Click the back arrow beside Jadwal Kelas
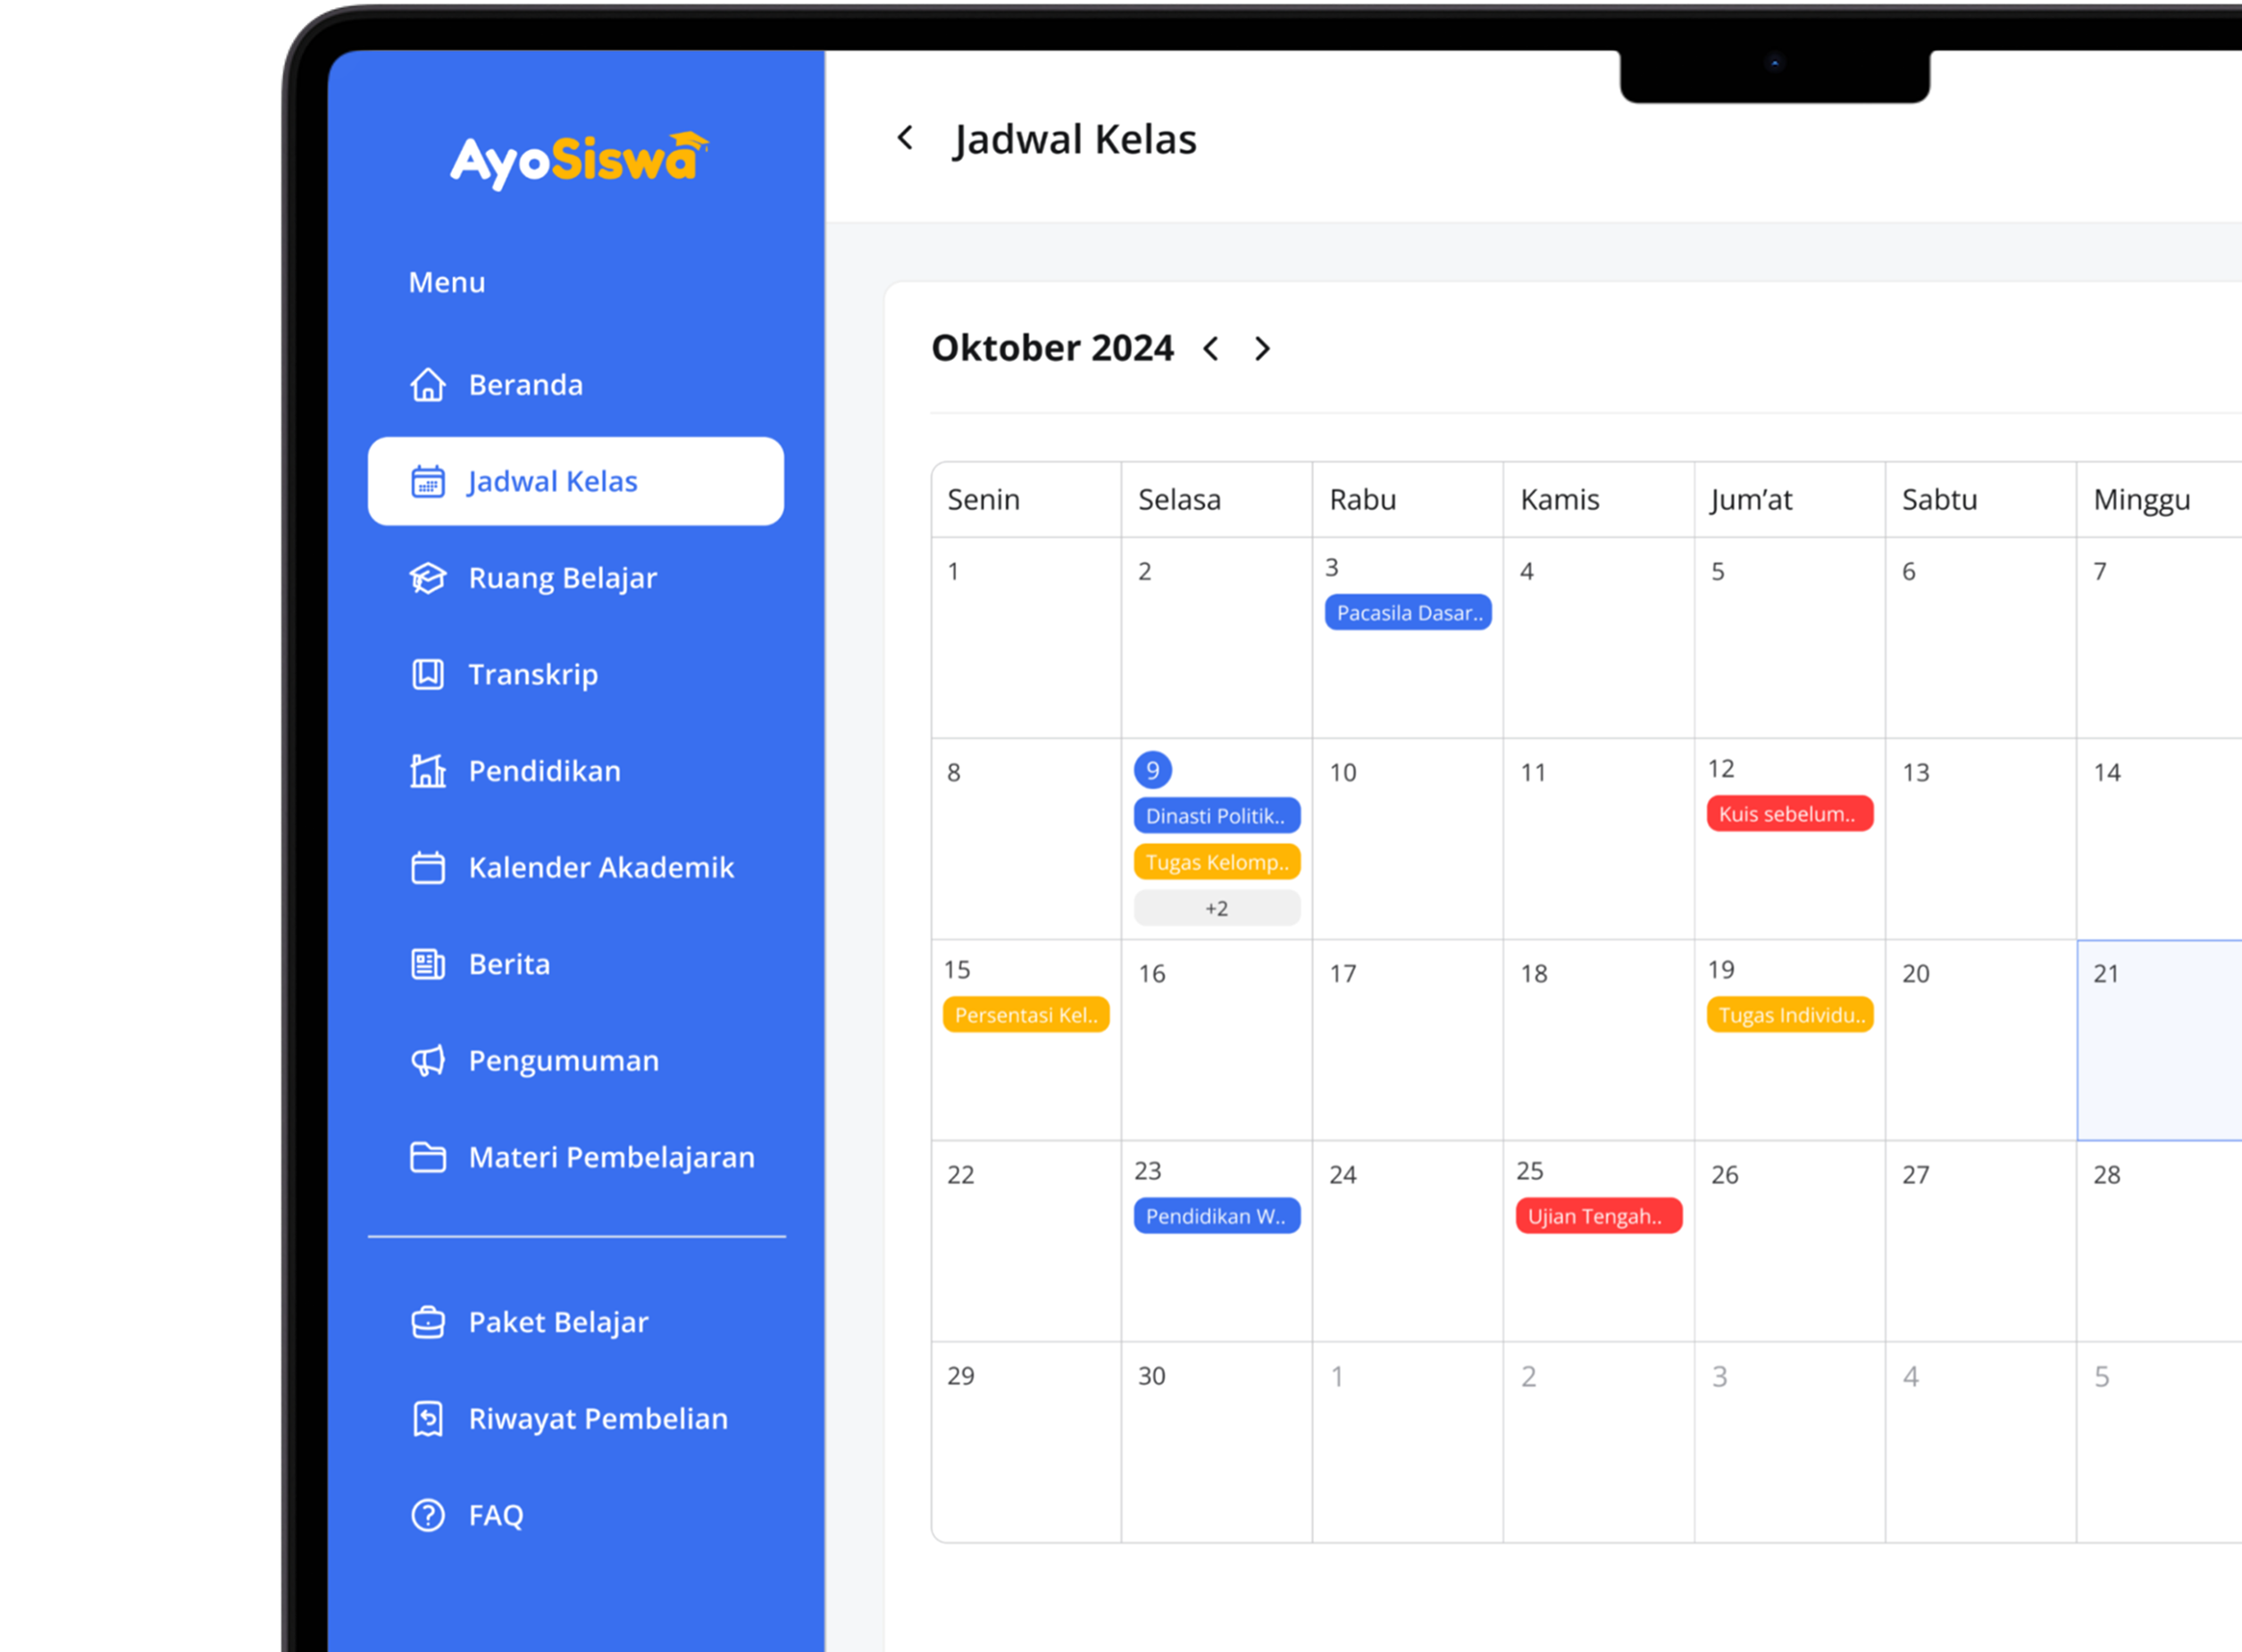 pos(905,138)
